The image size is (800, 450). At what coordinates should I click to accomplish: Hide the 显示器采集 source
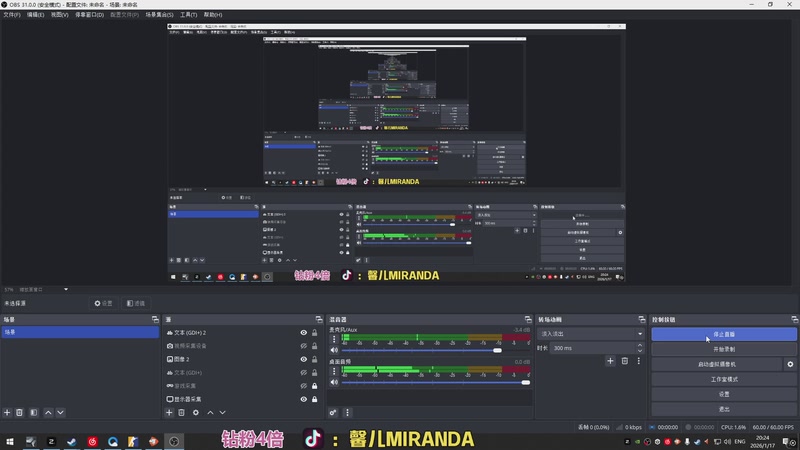click(304, 399)
